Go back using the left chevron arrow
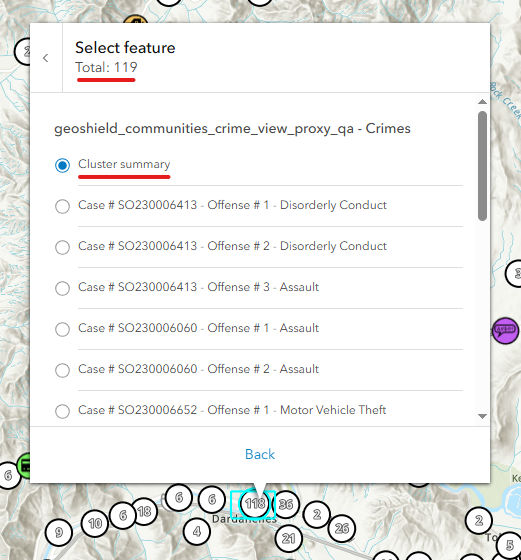The image size is (521, 560). click(46, 58)
